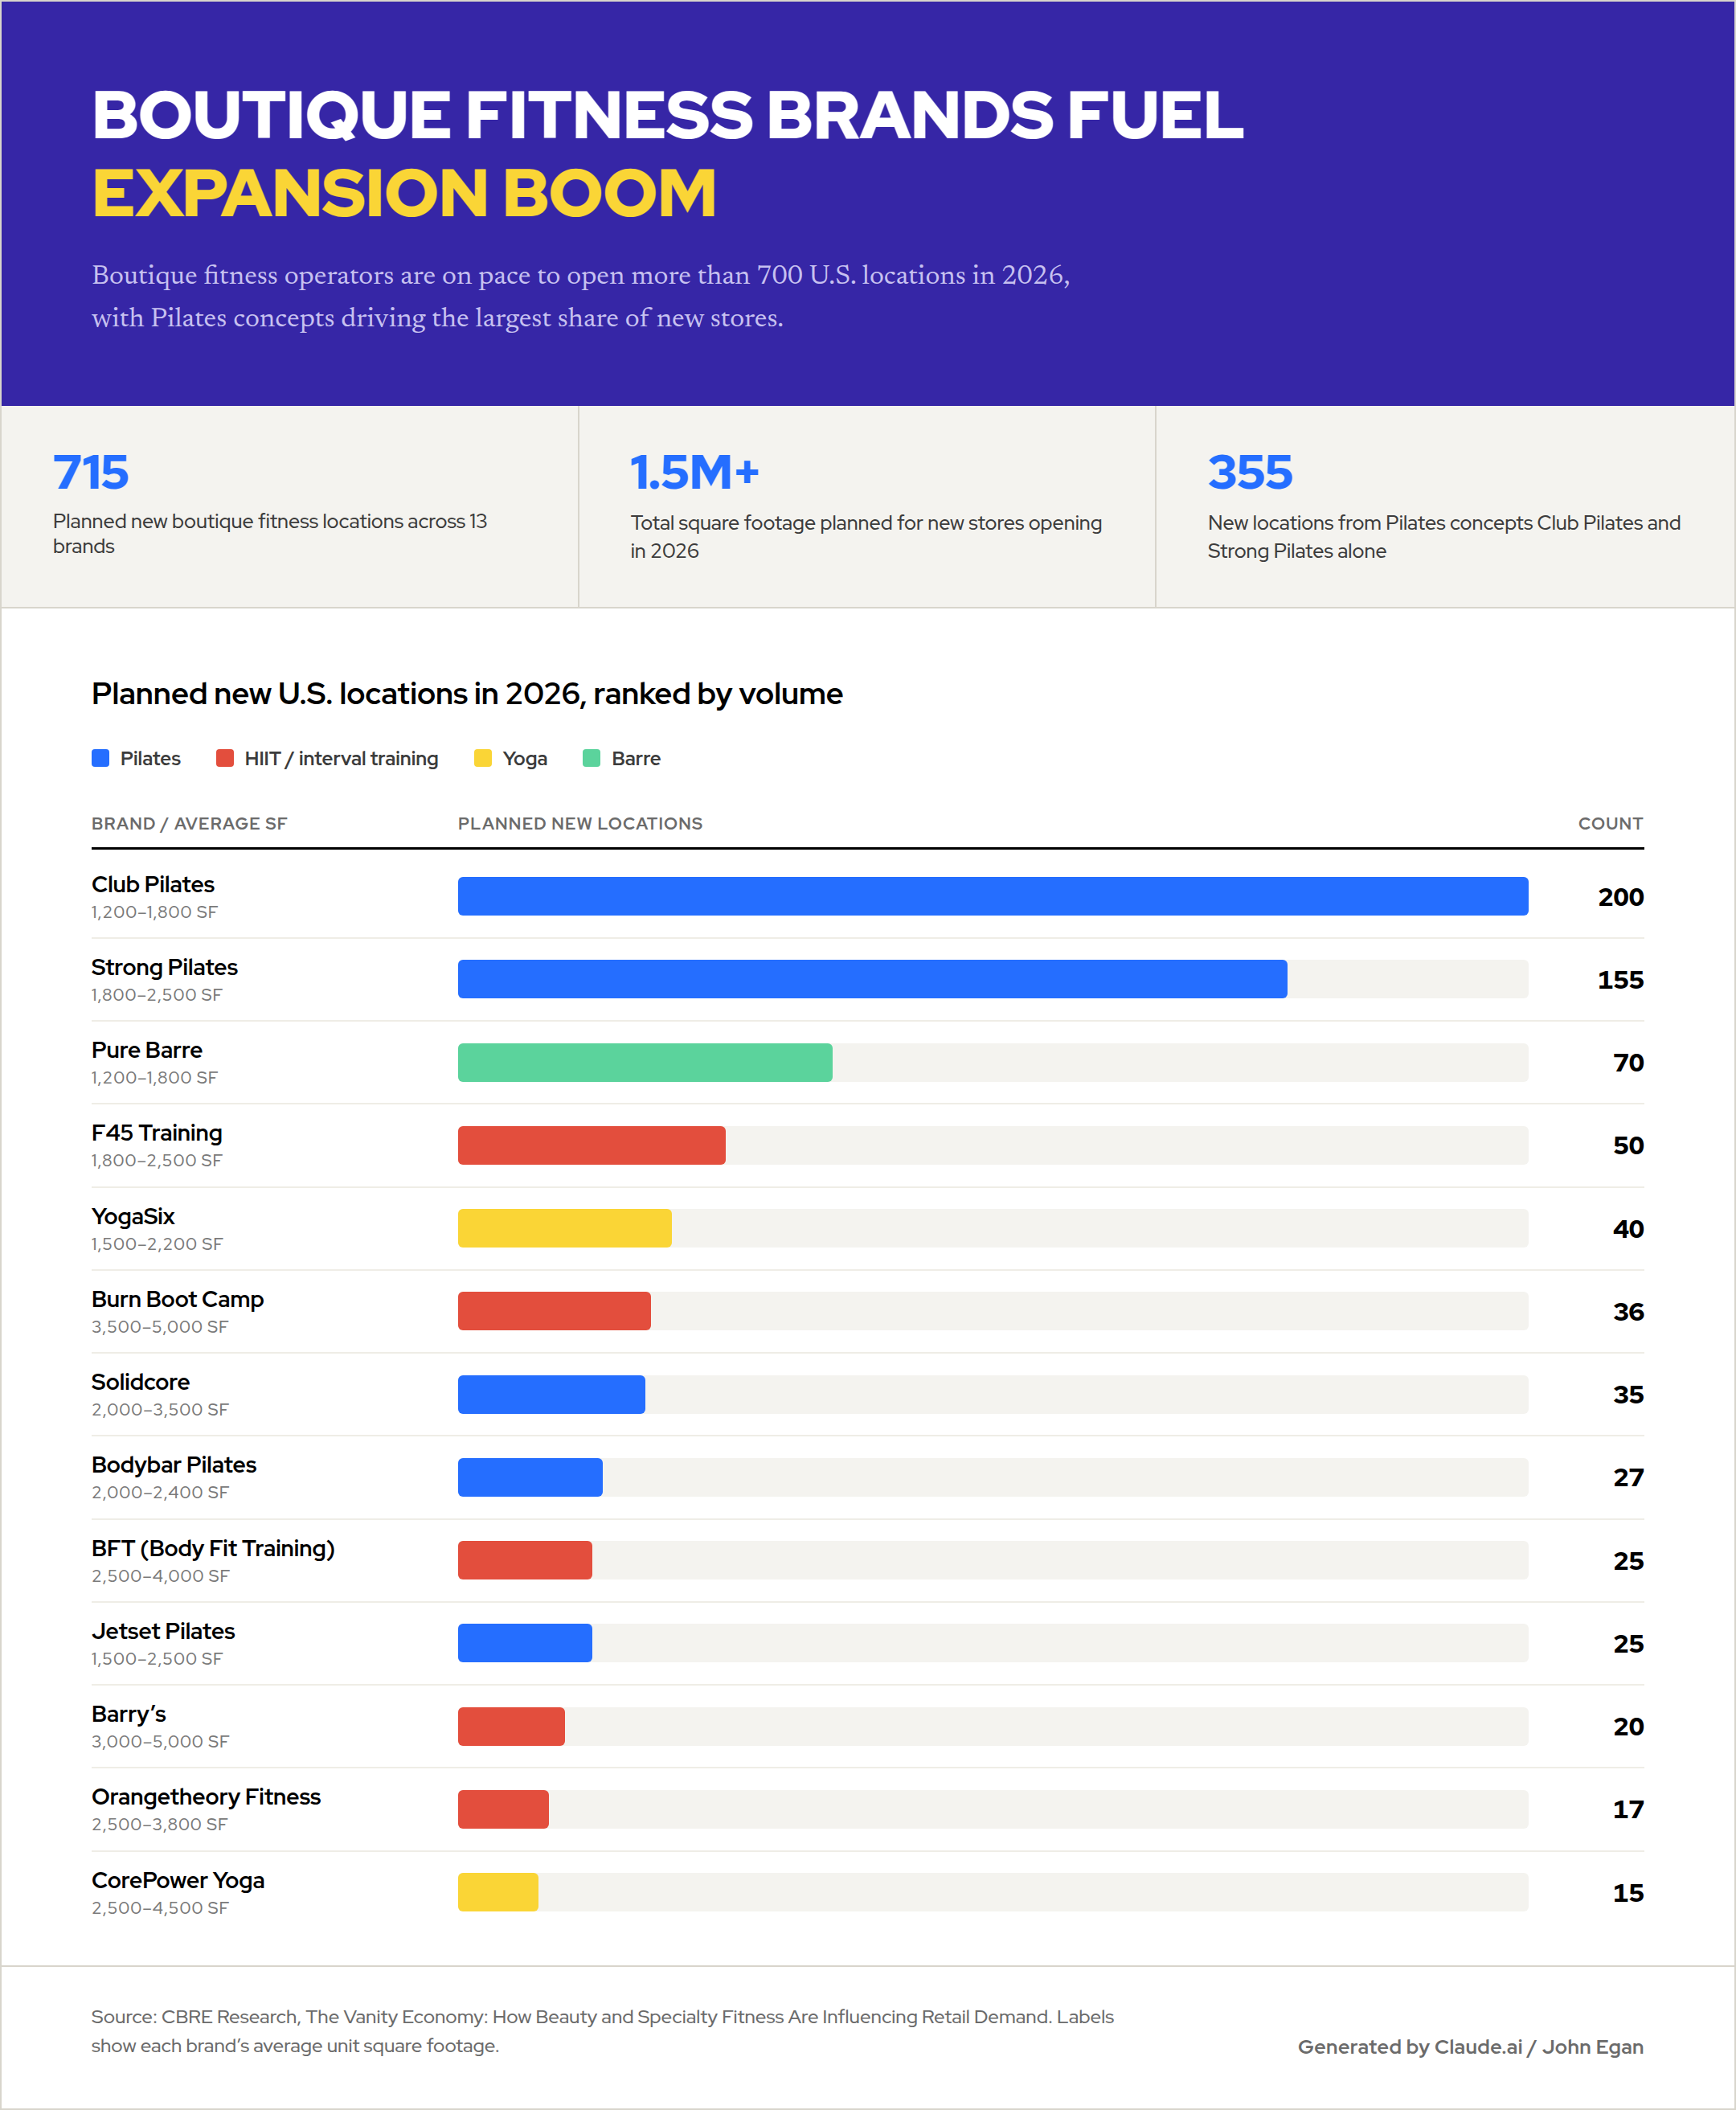
Task: Click the Burn Boot Camp brand name
Action: click(x=178, y=1299)
